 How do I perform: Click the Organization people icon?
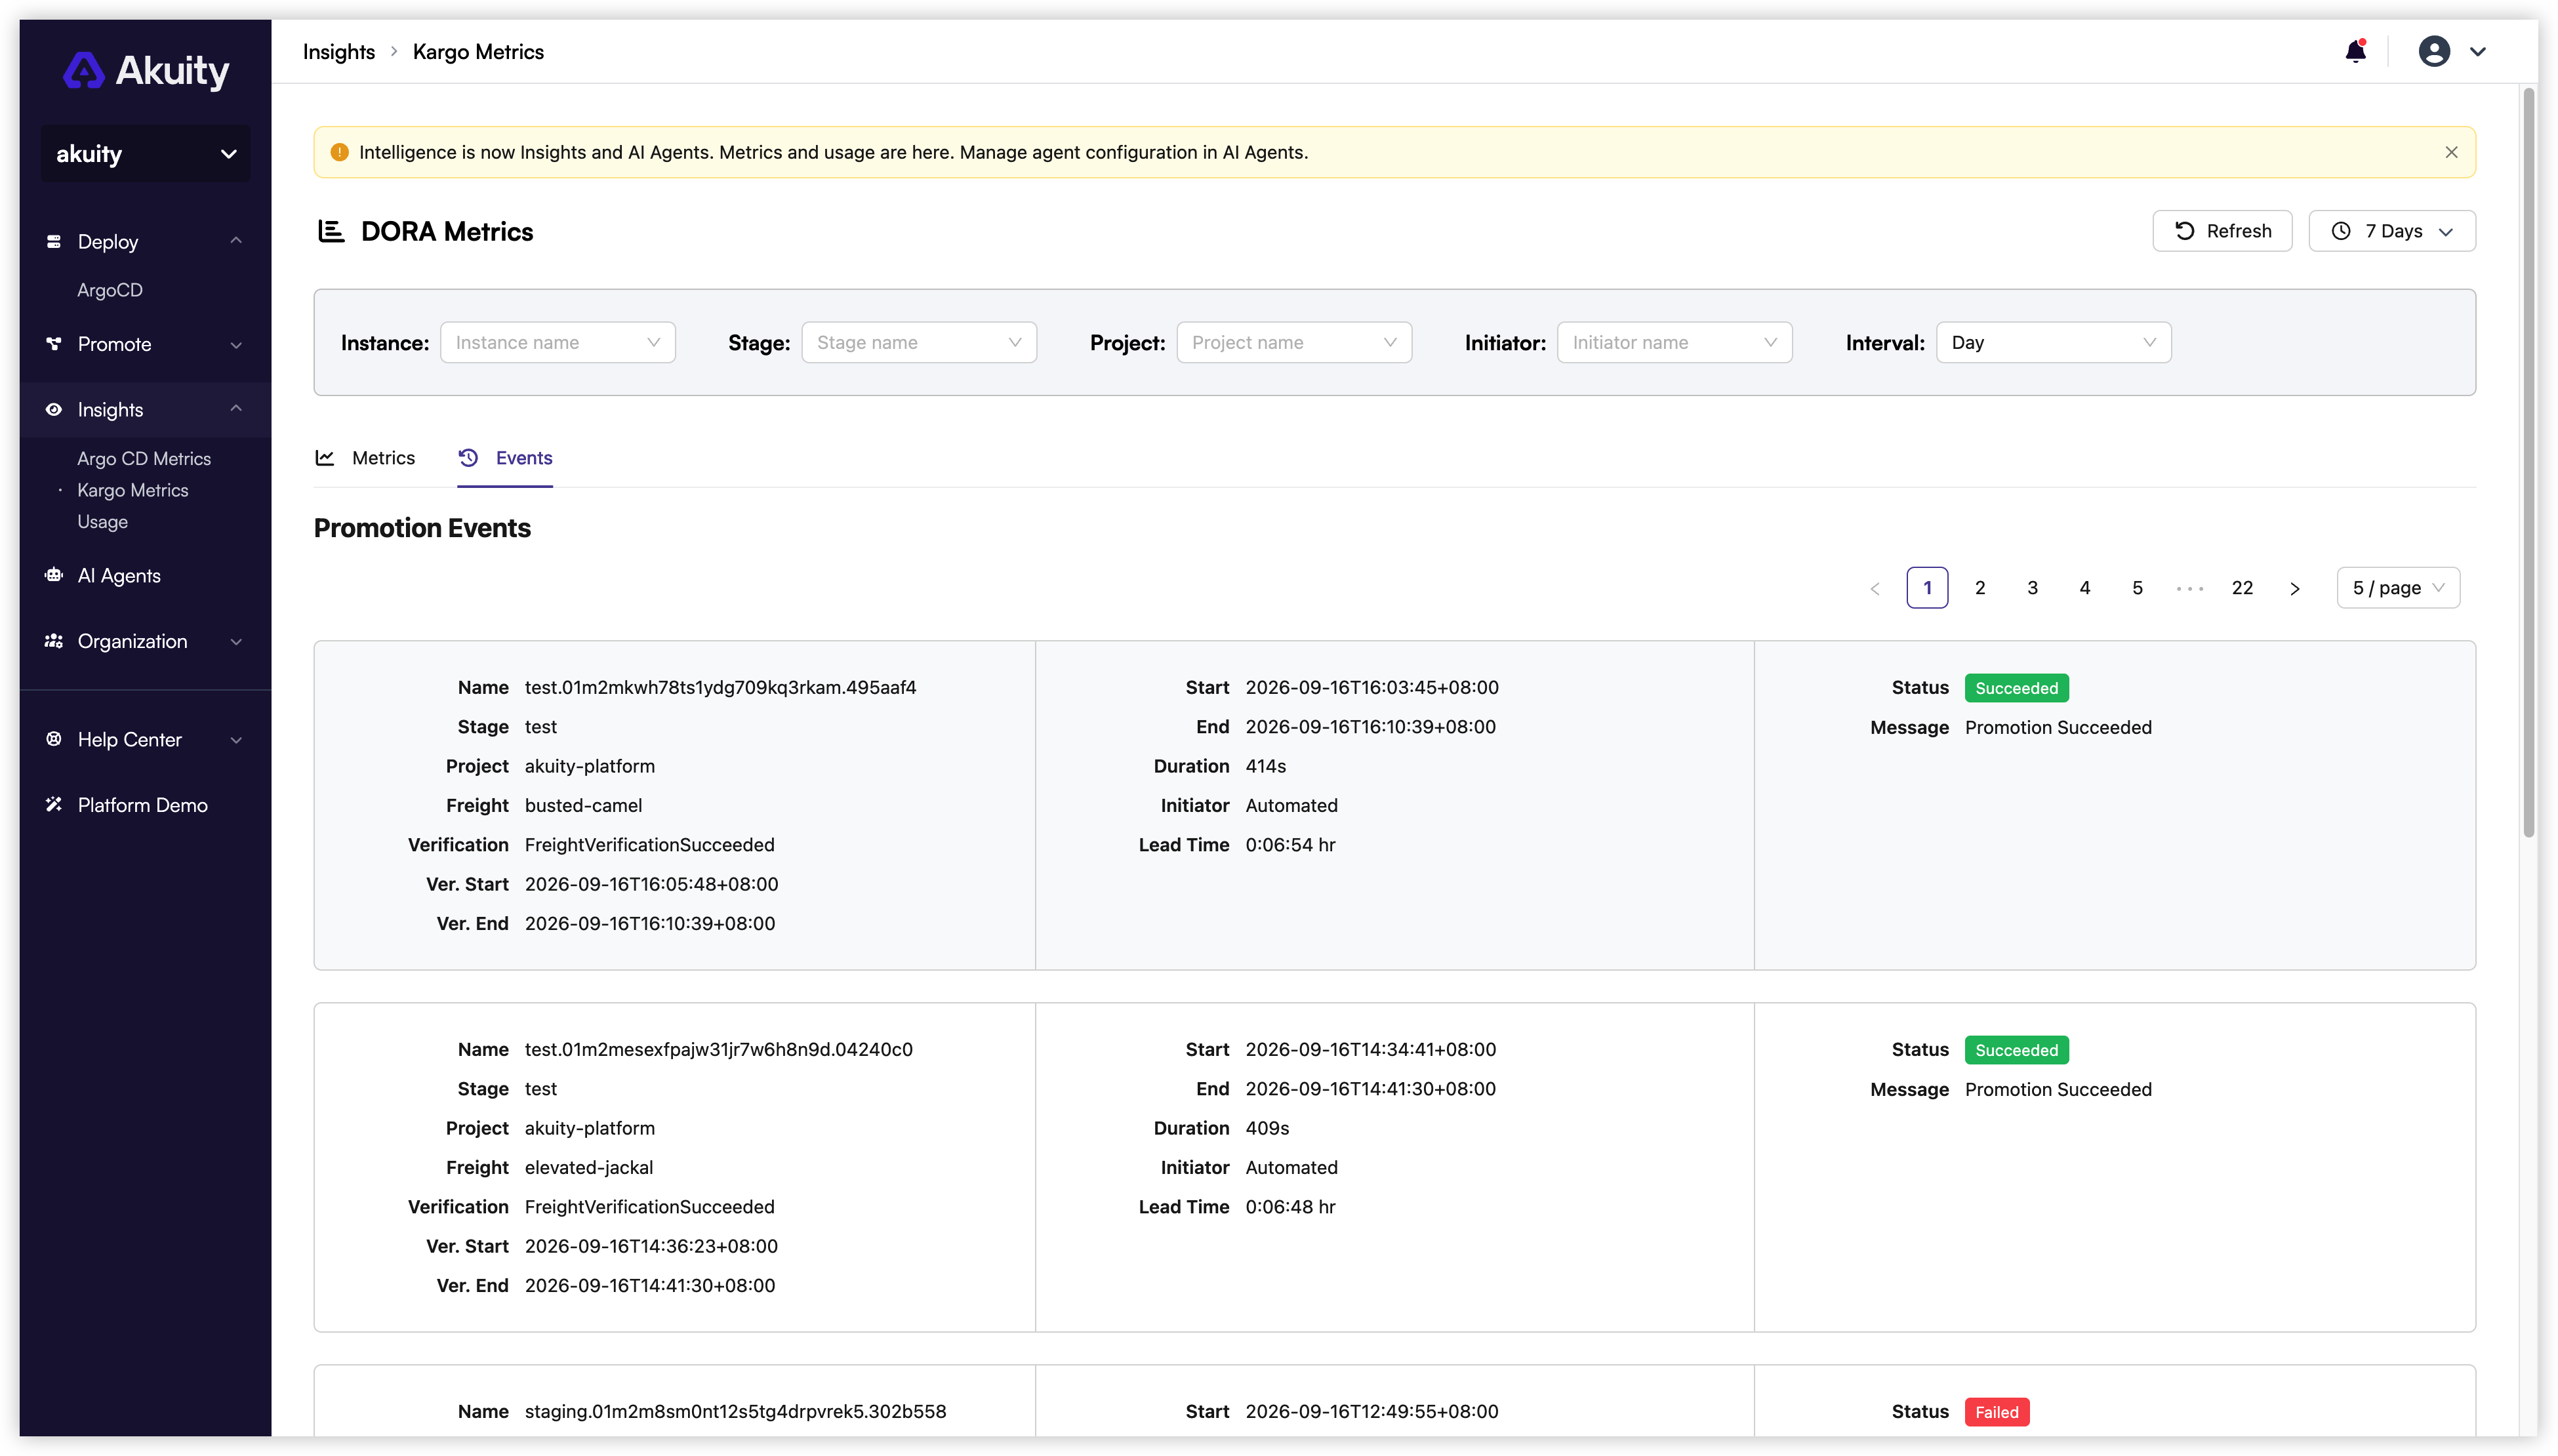(x=54, y=641)
